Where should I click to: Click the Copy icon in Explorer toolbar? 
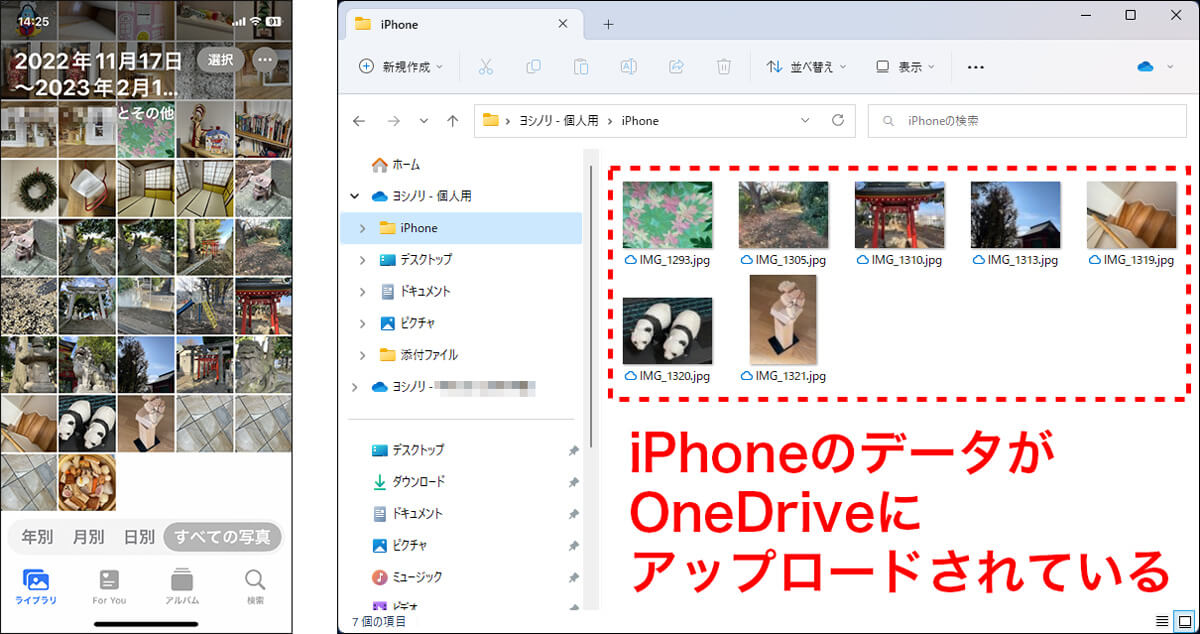point(533,67)
